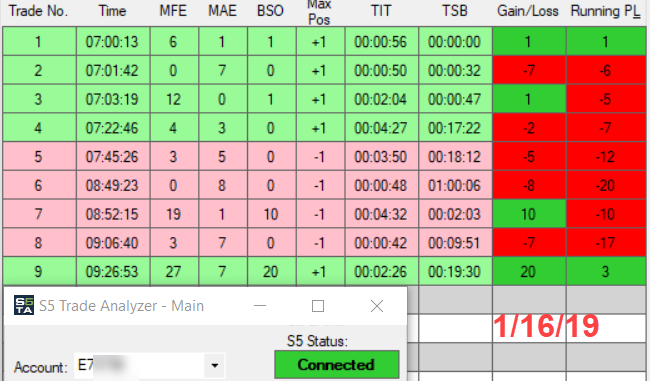Click the MFE value 12 cell
Viewport: 650px width, 381px height.
pyautogui.click(x=174, y=99)
